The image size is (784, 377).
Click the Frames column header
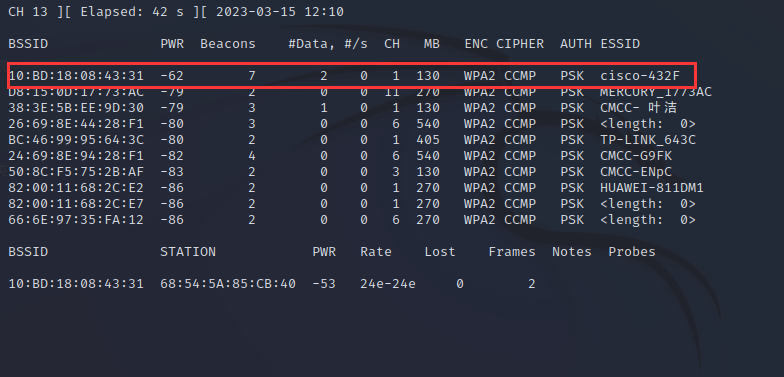512,252
